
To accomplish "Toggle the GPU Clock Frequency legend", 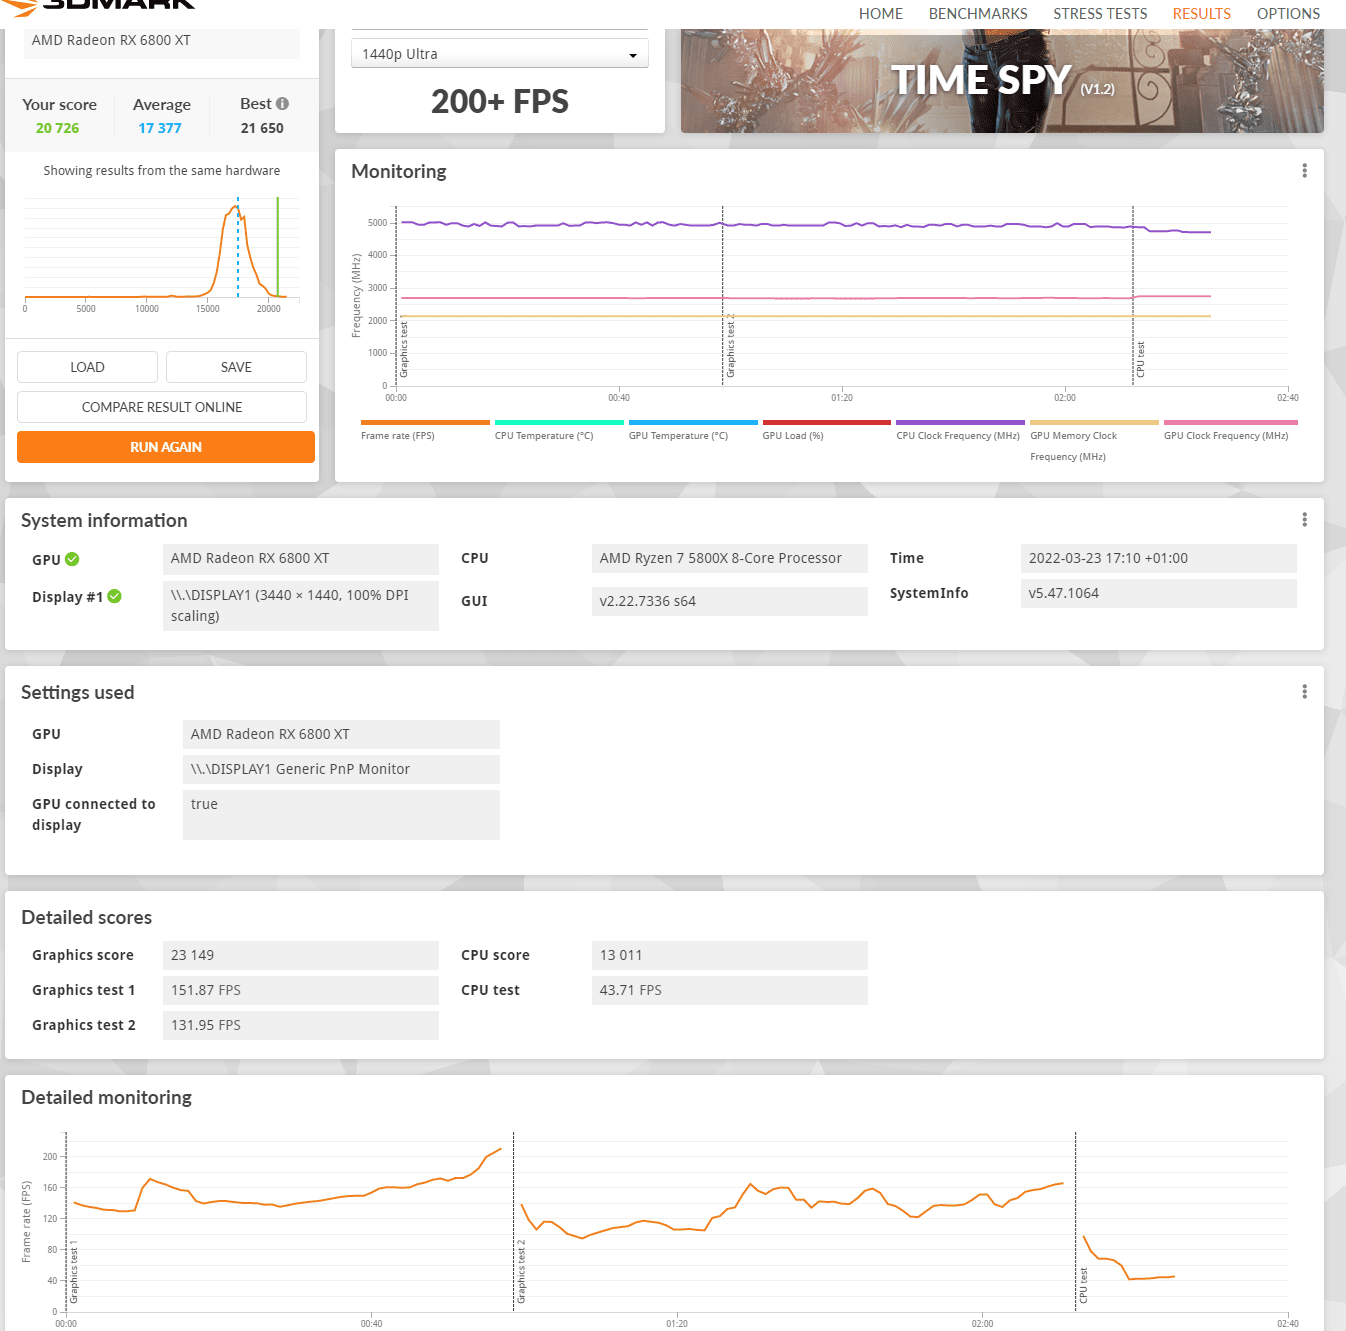I will point(1230,431).
